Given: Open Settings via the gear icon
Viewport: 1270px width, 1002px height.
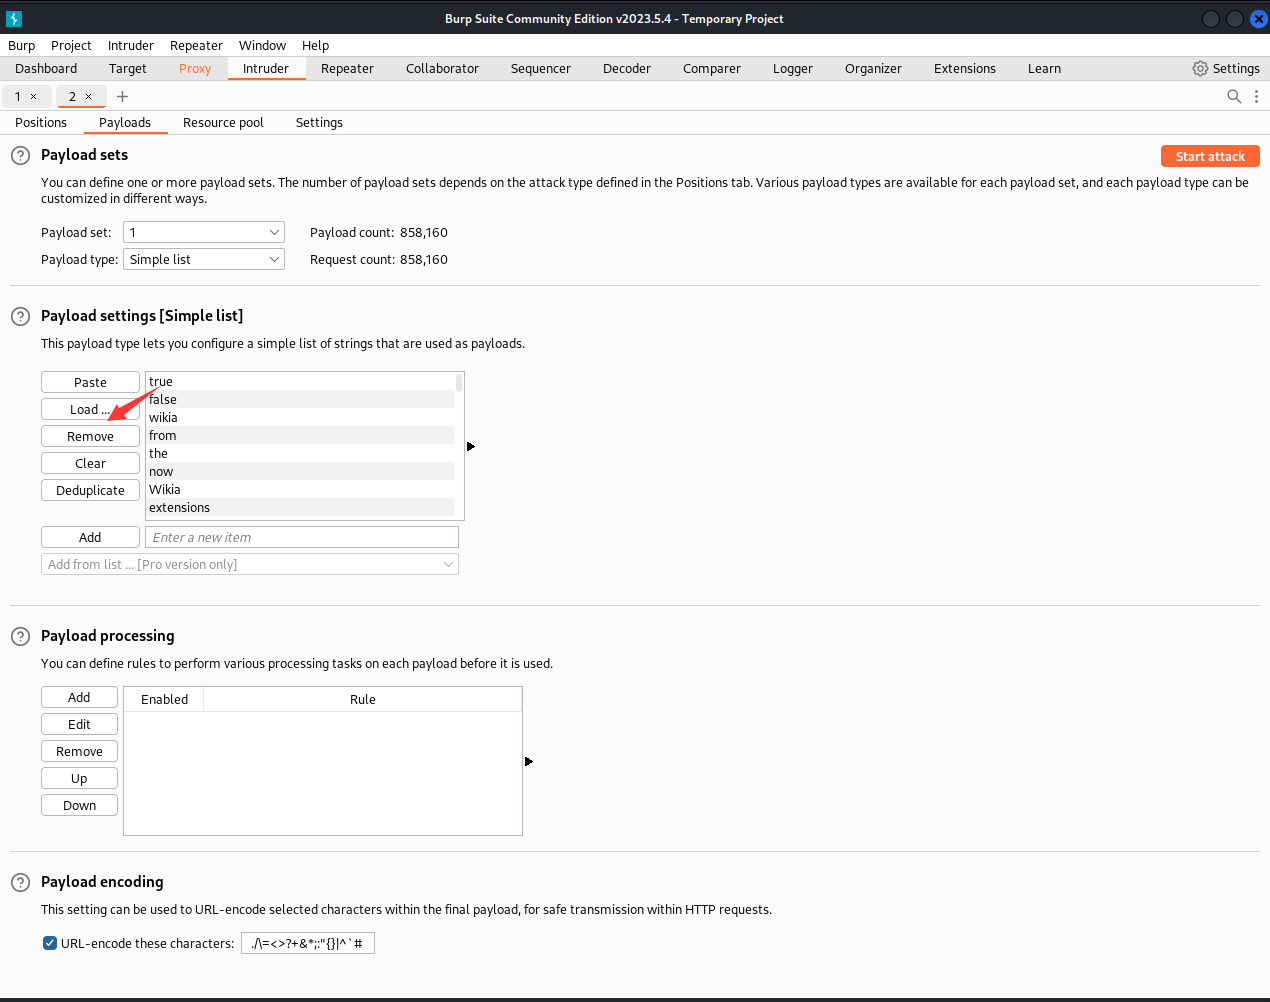Looking at the screenshot, I should pos(1200,69).
